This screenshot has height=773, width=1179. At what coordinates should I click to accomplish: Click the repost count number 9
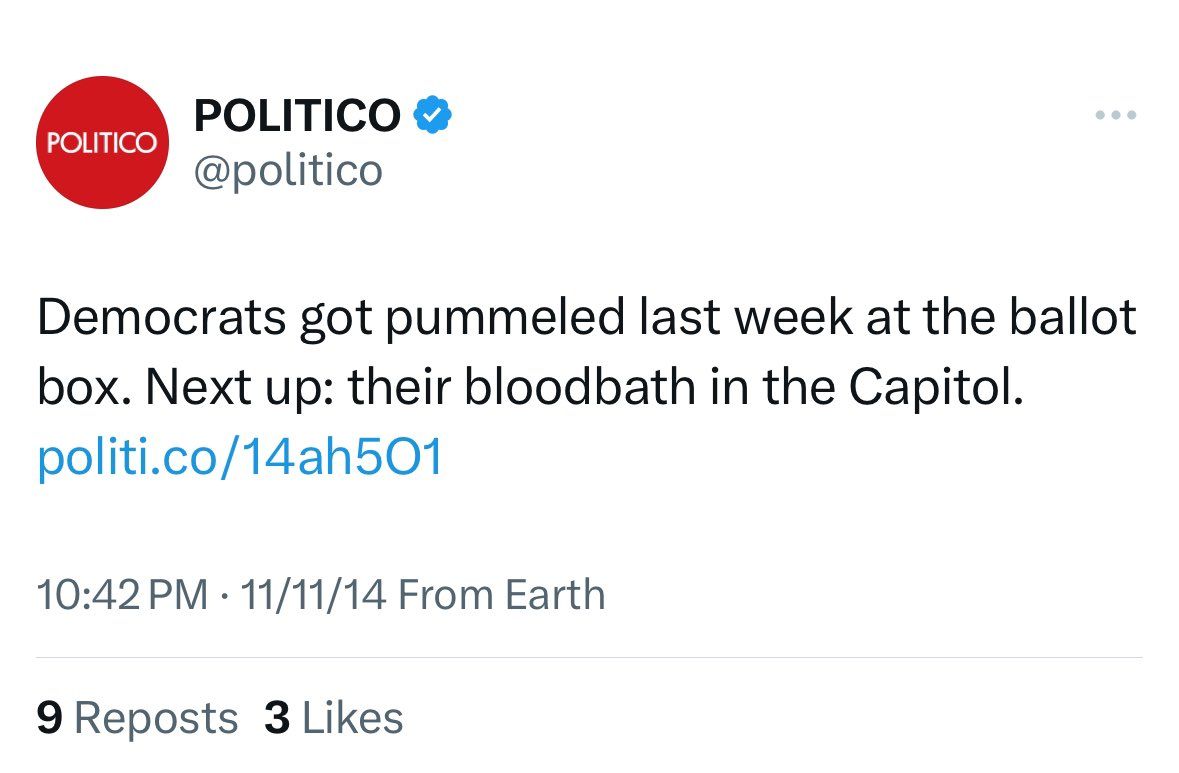point(48,718)
